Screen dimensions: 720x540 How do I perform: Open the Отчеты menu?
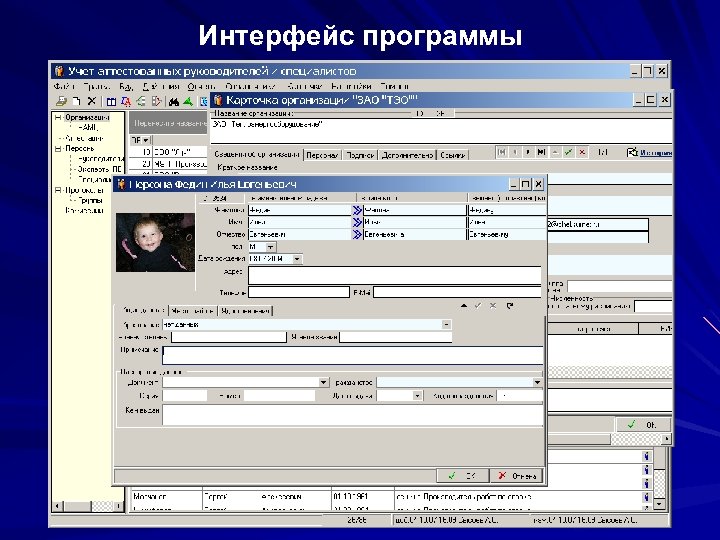pos(201,86)
